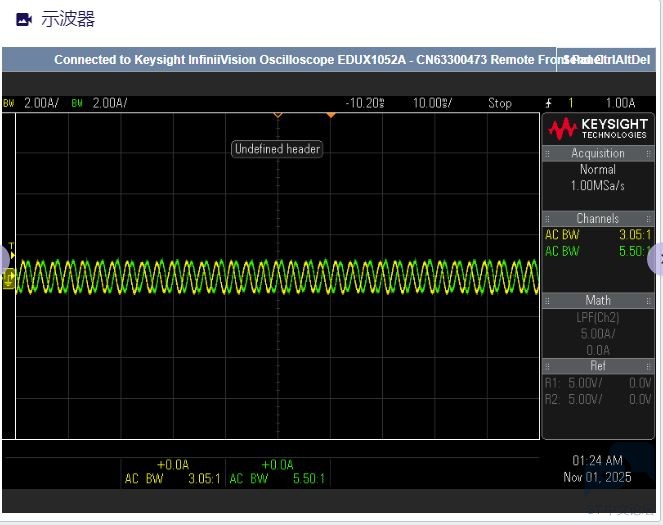Image resolution: width=663 pixels, height=525 pixels.
Task: Click the Ctrl-Alt-Del remote control link
Action: pos(623,60)
